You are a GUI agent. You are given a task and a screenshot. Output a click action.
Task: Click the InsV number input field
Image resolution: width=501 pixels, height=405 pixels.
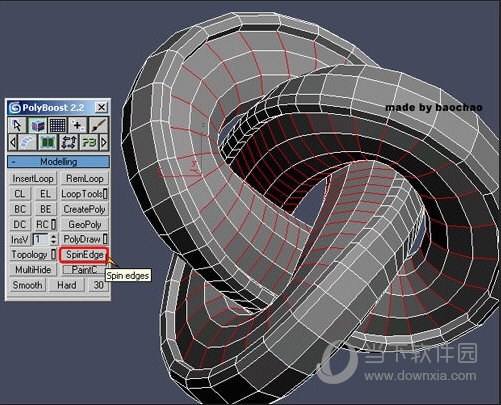[41, 239]
